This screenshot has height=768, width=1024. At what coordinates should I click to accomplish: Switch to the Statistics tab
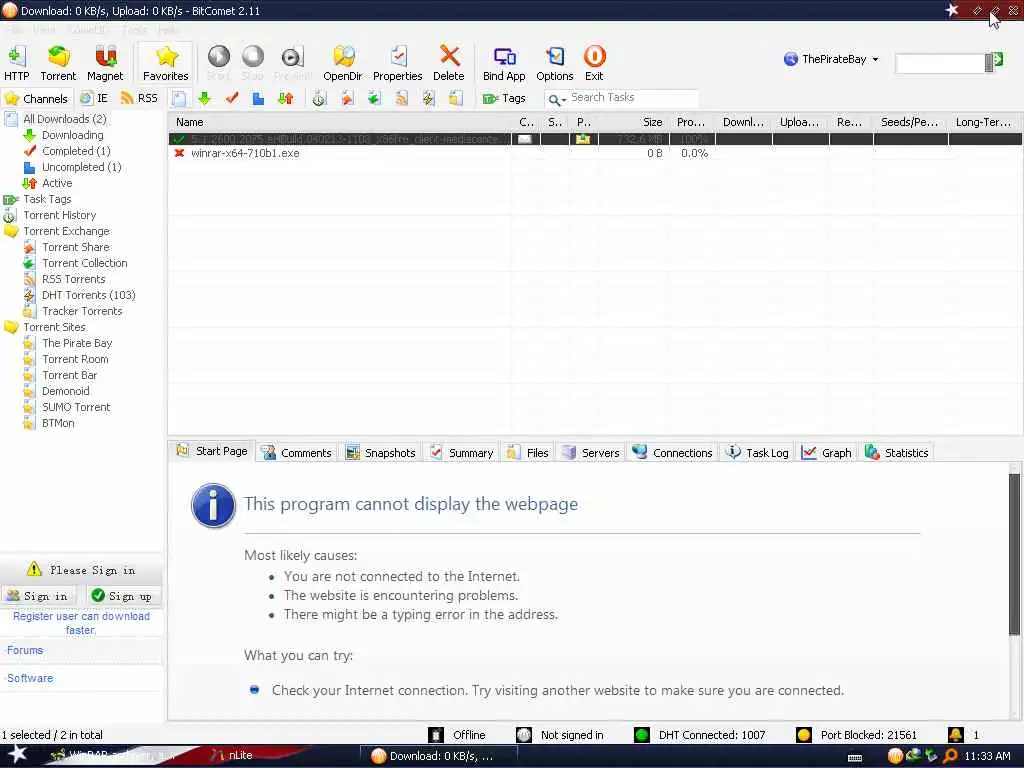[x=897, y=453]
